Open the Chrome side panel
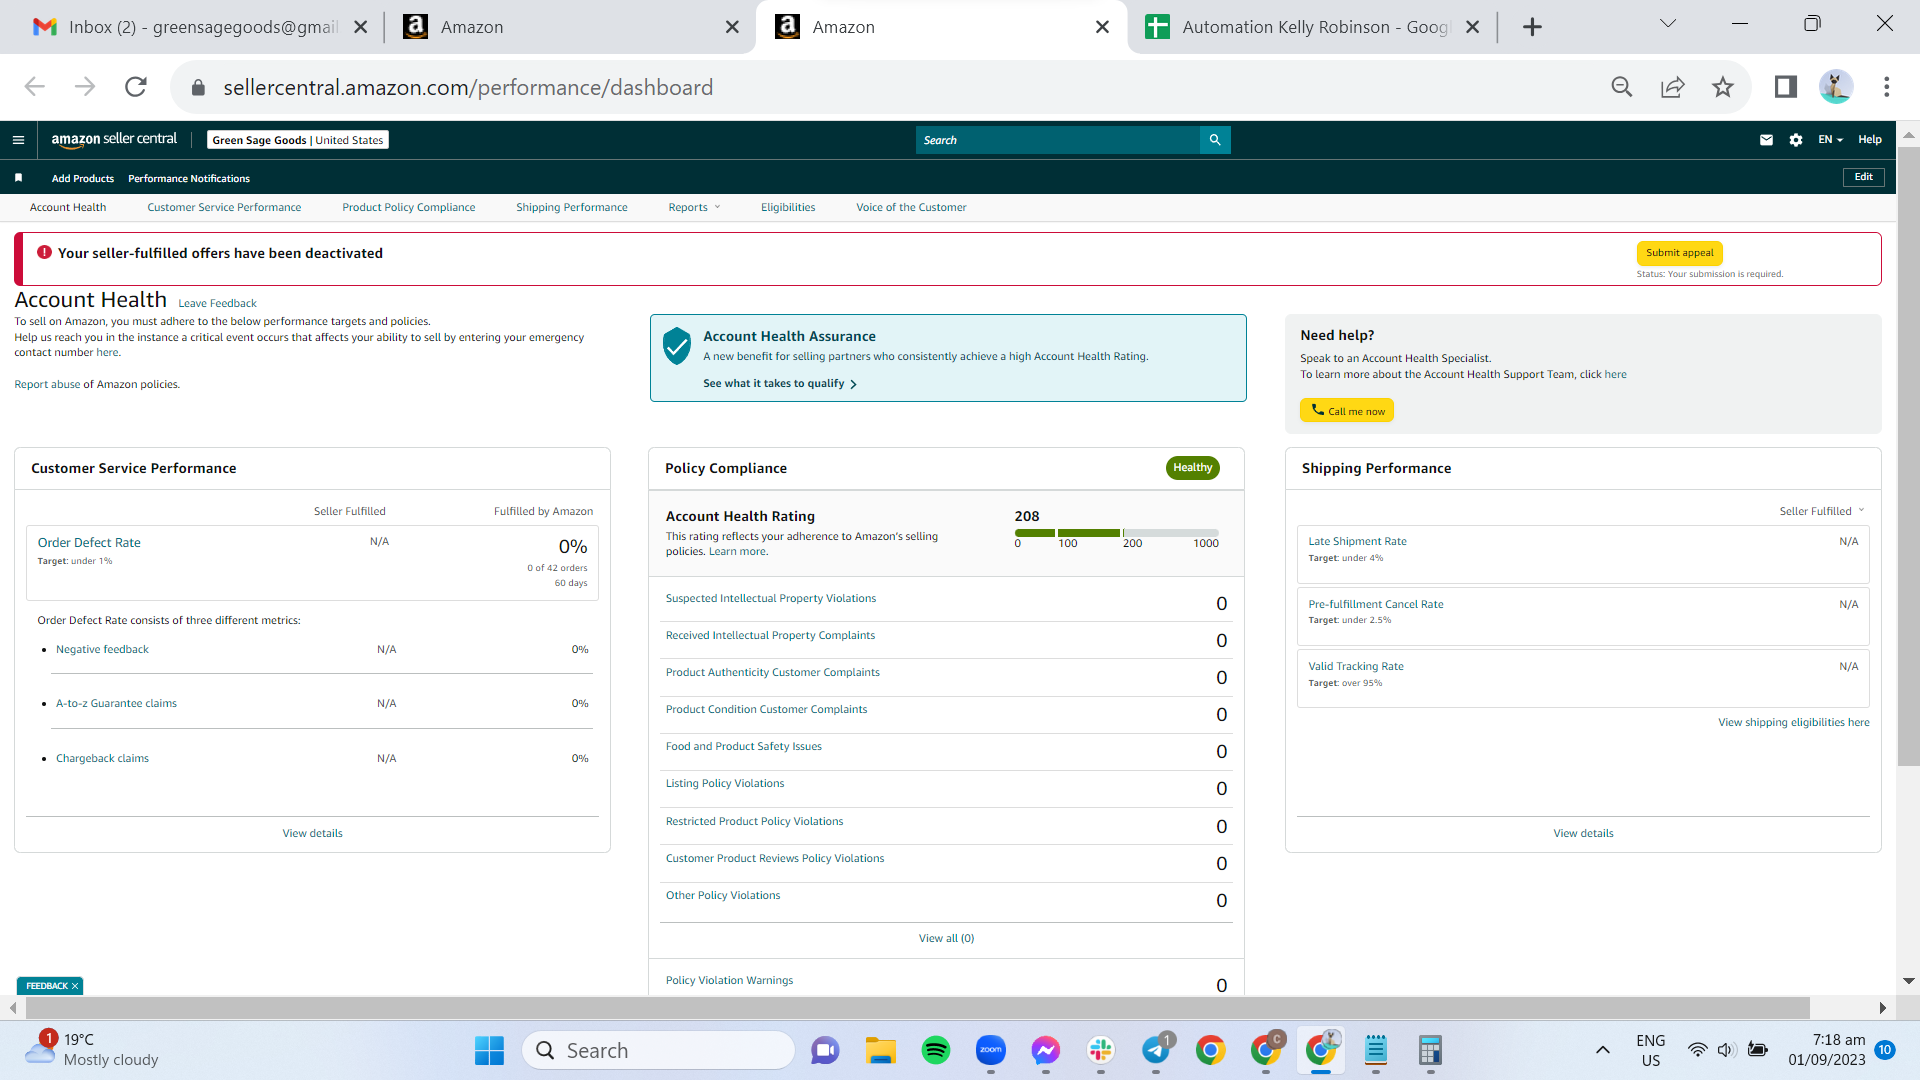 click(x=1786, y=87)
